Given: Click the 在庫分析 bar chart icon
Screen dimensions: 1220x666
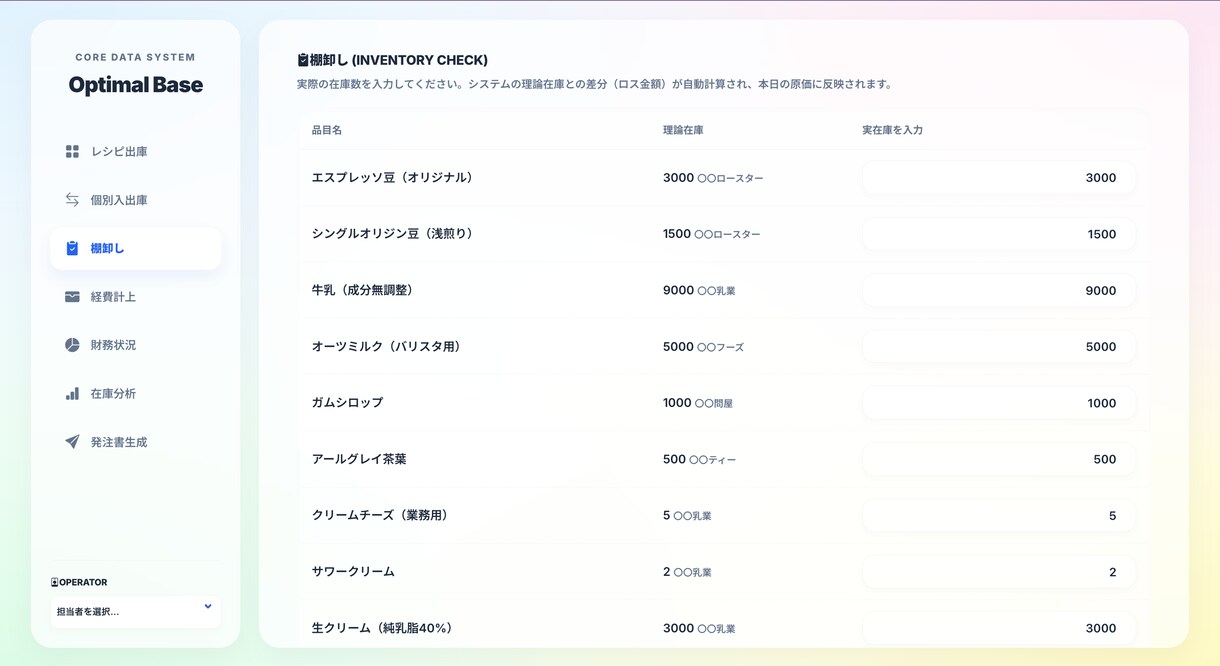Looking at the screenshot, I should pyautogui.click(x=72, y=393).
